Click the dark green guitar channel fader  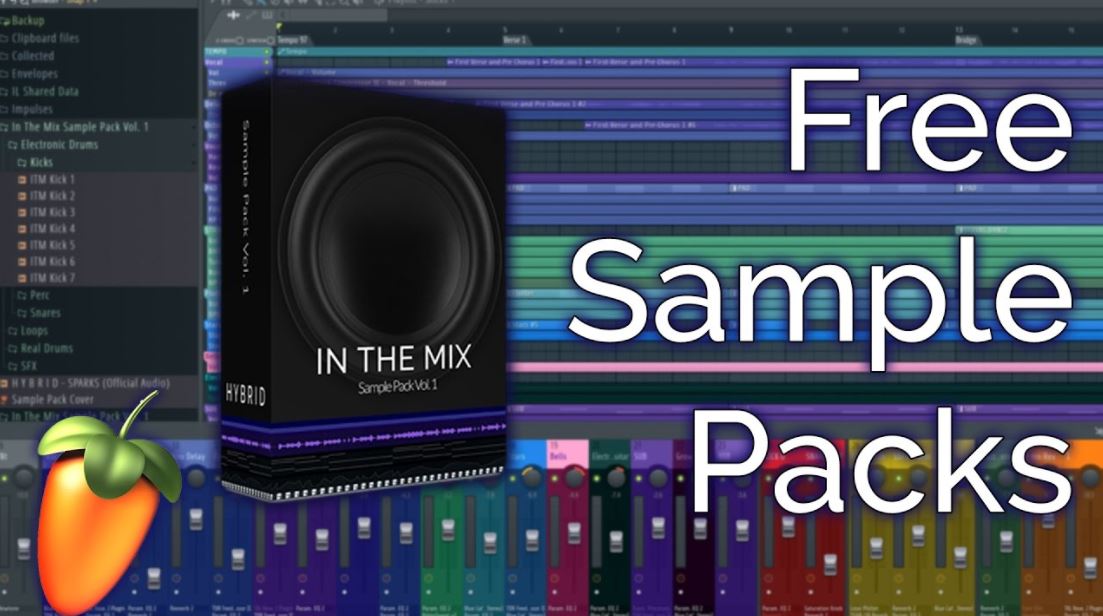(616, 541)
